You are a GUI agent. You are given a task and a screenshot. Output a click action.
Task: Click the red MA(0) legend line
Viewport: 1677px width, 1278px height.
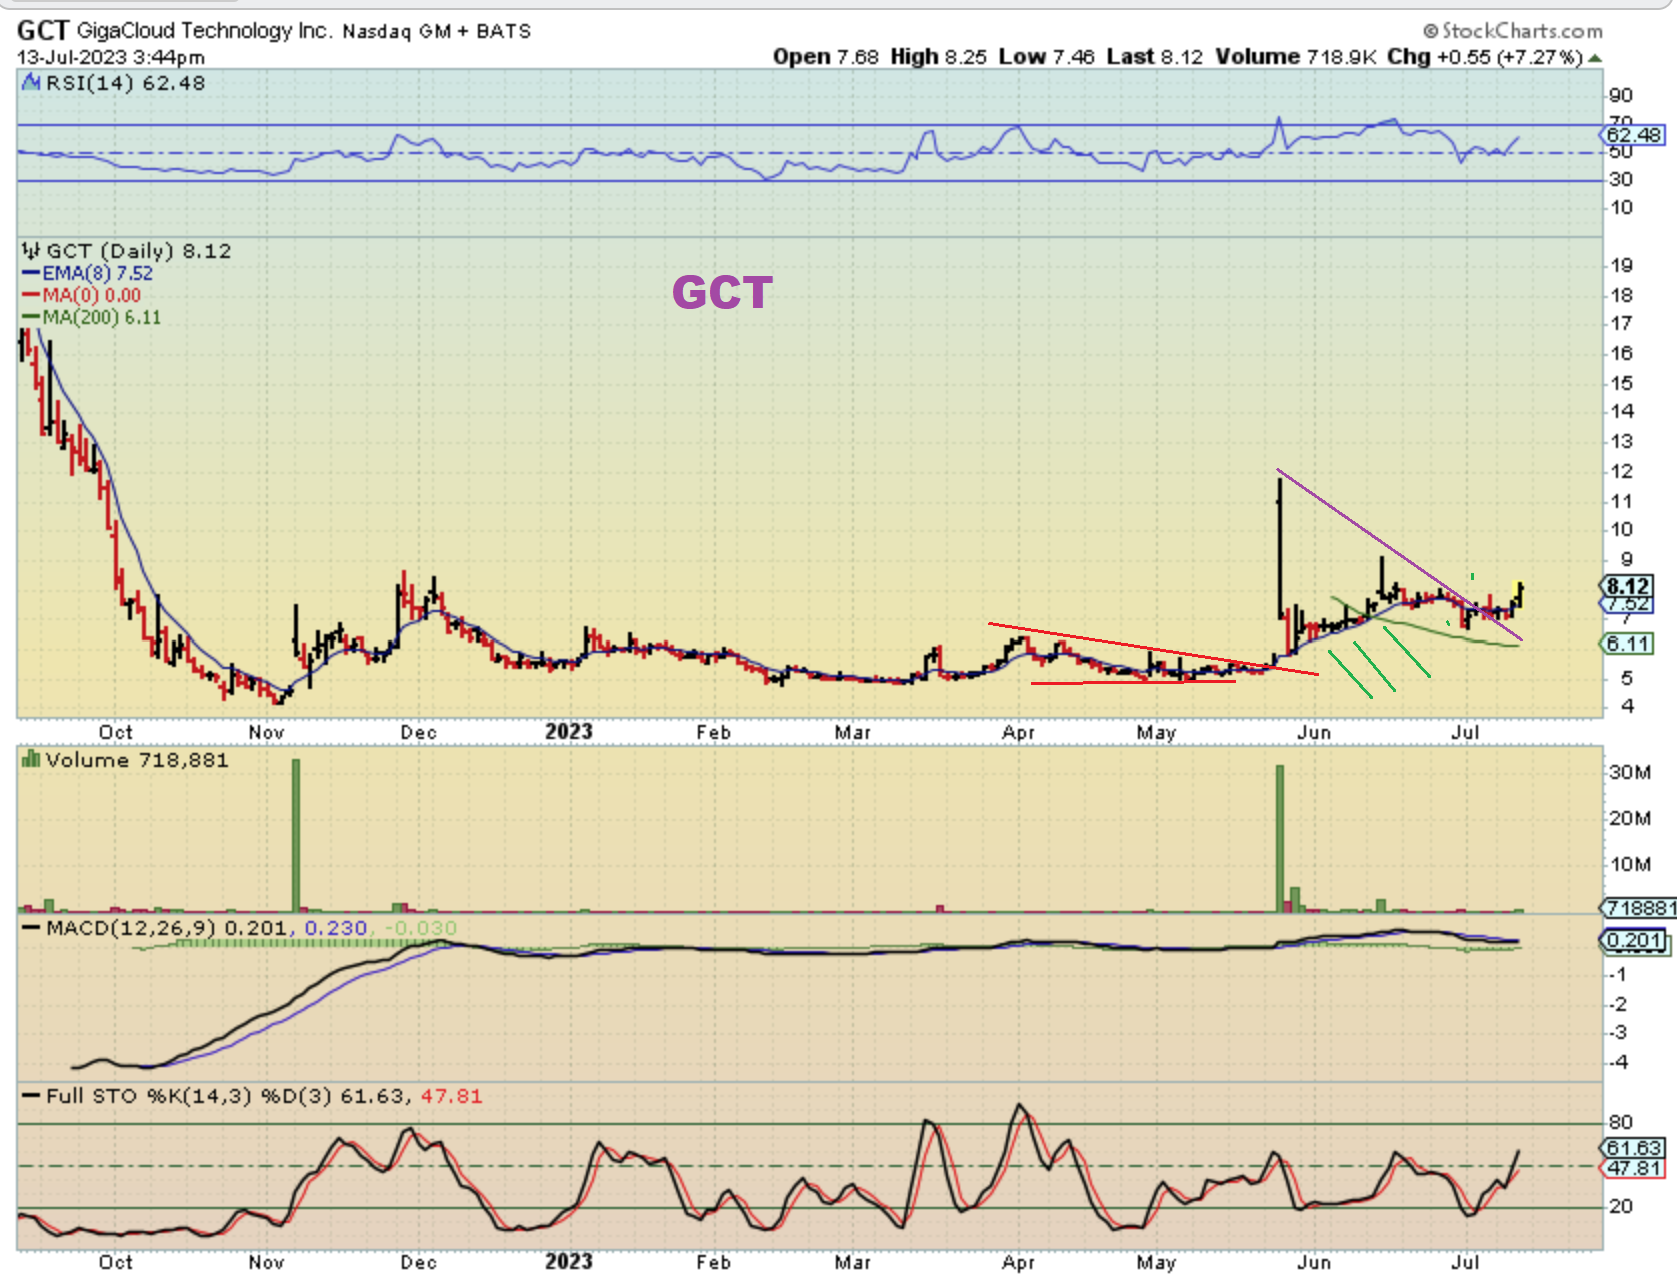coord(31,295)
